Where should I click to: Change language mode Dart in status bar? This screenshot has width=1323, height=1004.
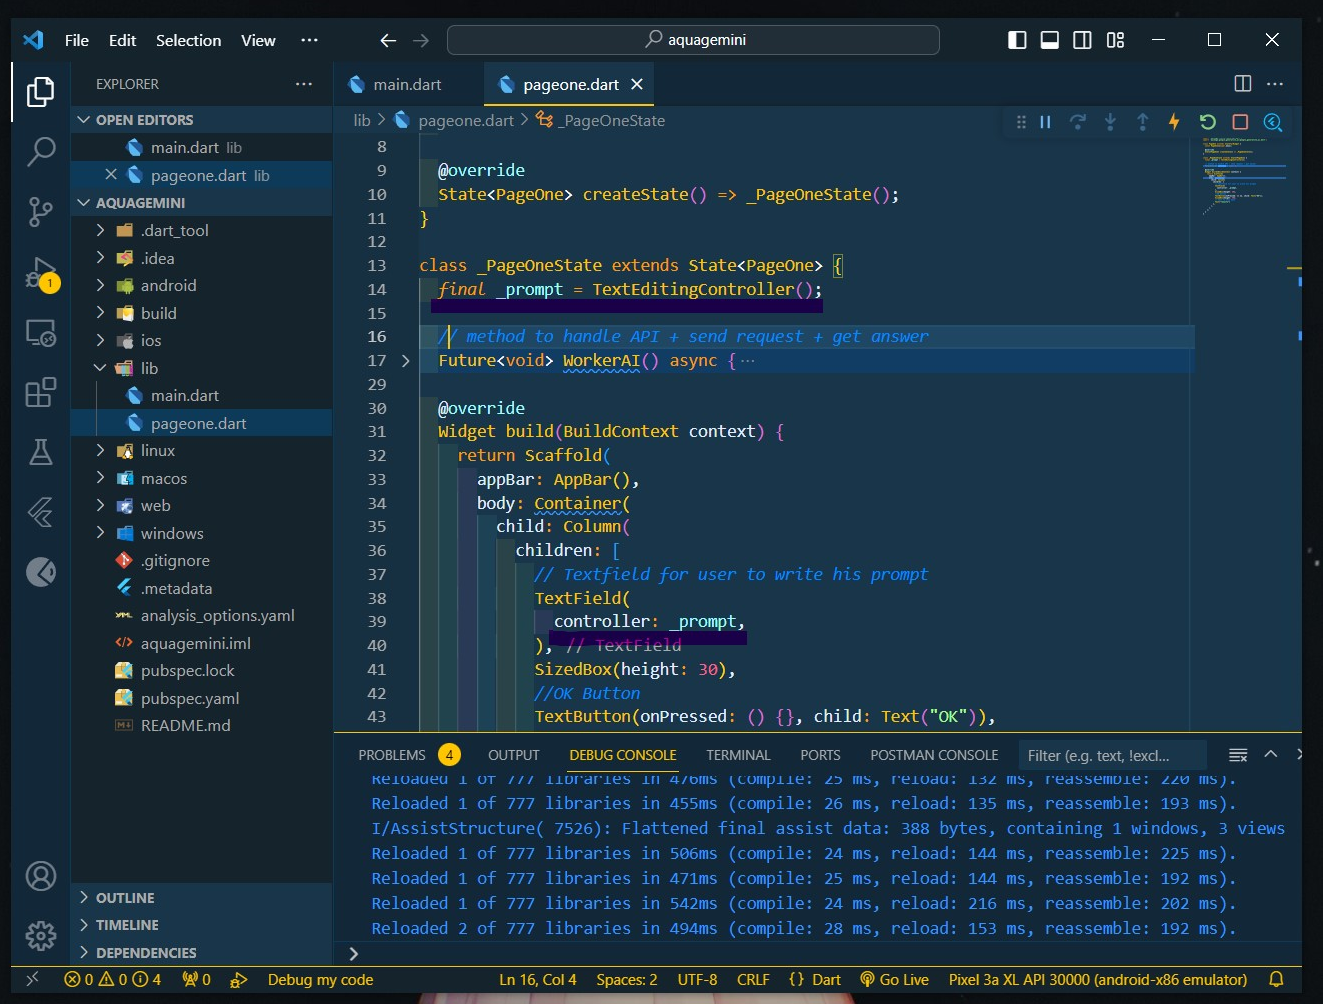(x=826, y=980)
